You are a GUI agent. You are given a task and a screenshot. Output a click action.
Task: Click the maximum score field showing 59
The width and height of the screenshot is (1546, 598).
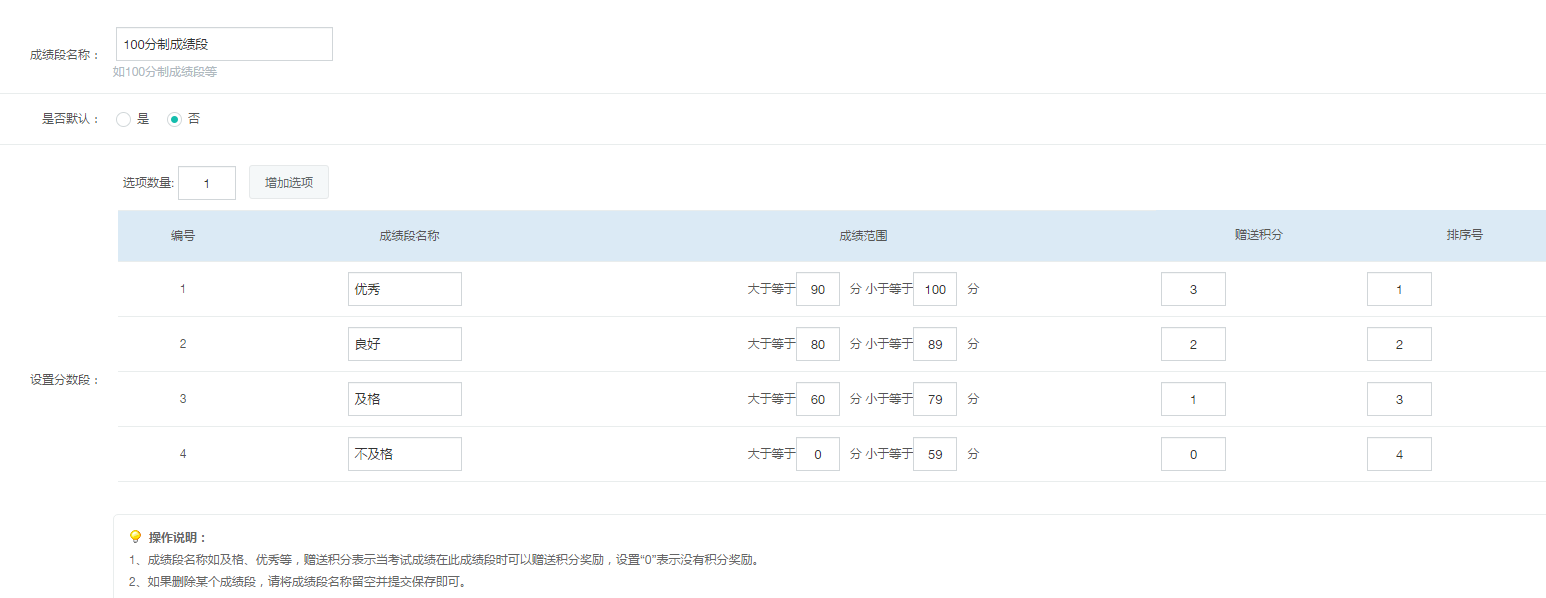tap(935, 454)
